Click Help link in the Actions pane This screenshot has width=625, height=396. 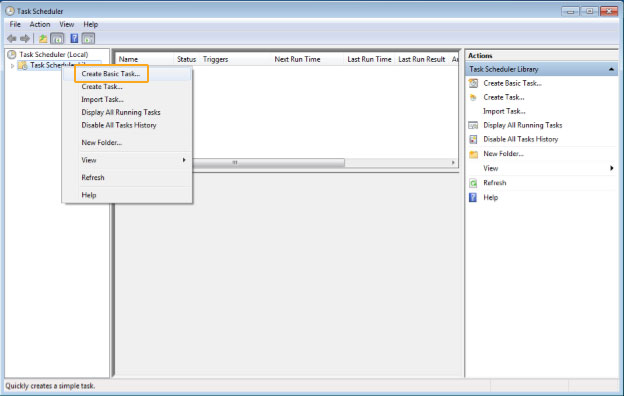tap(491, 197)
